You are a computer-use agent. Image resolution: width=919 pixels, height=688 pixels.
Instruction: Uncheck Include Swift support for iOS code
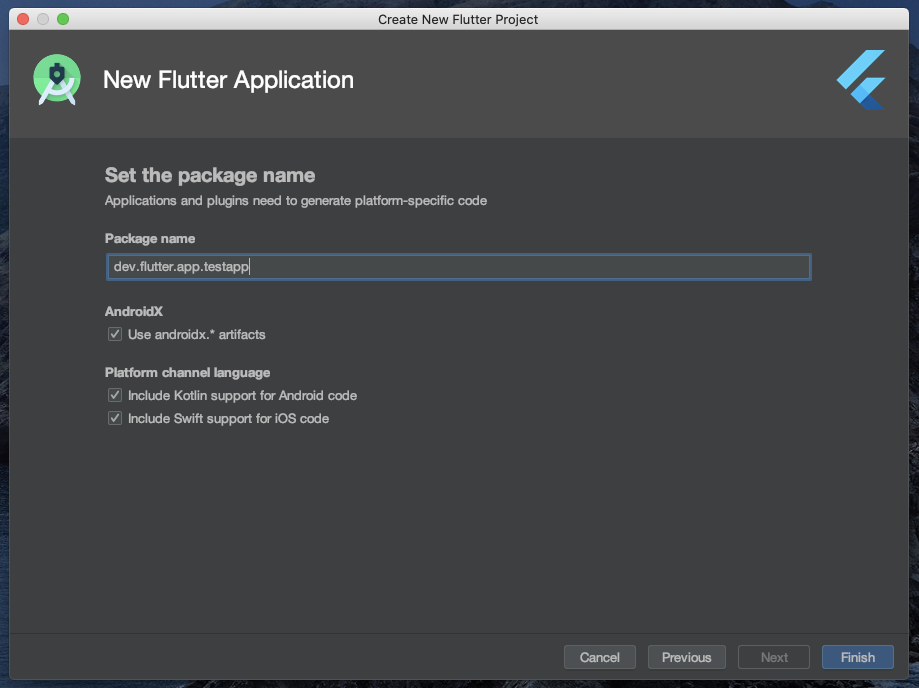pos(115,418)
